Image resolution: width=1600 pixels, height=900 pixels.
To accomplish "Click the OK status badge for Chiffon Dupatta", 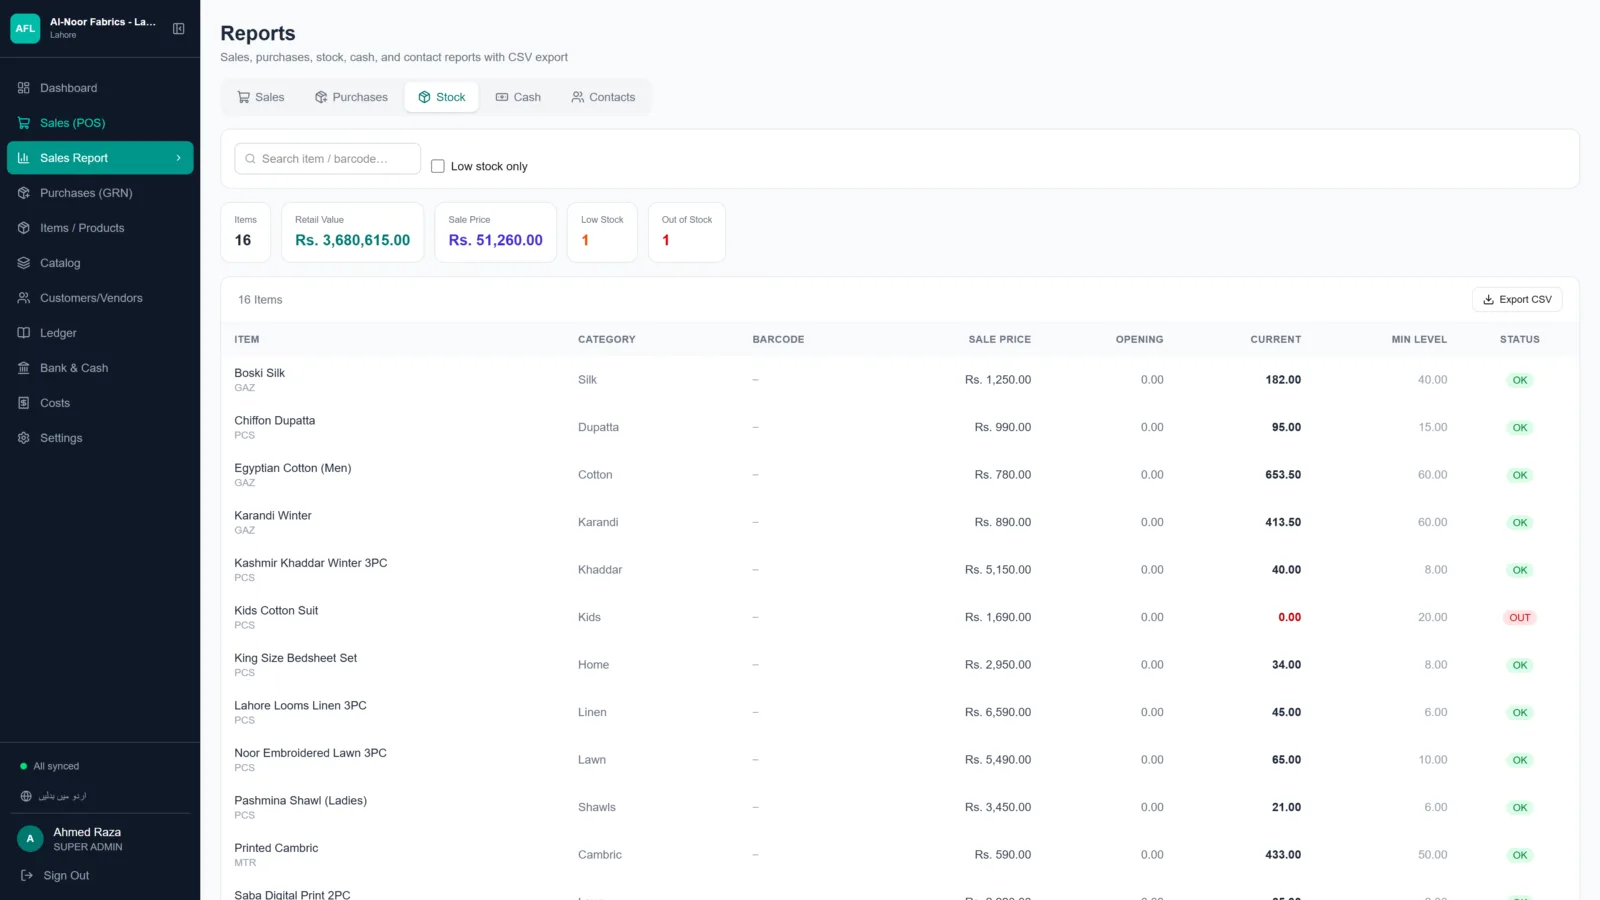I will coord(1519,428).
